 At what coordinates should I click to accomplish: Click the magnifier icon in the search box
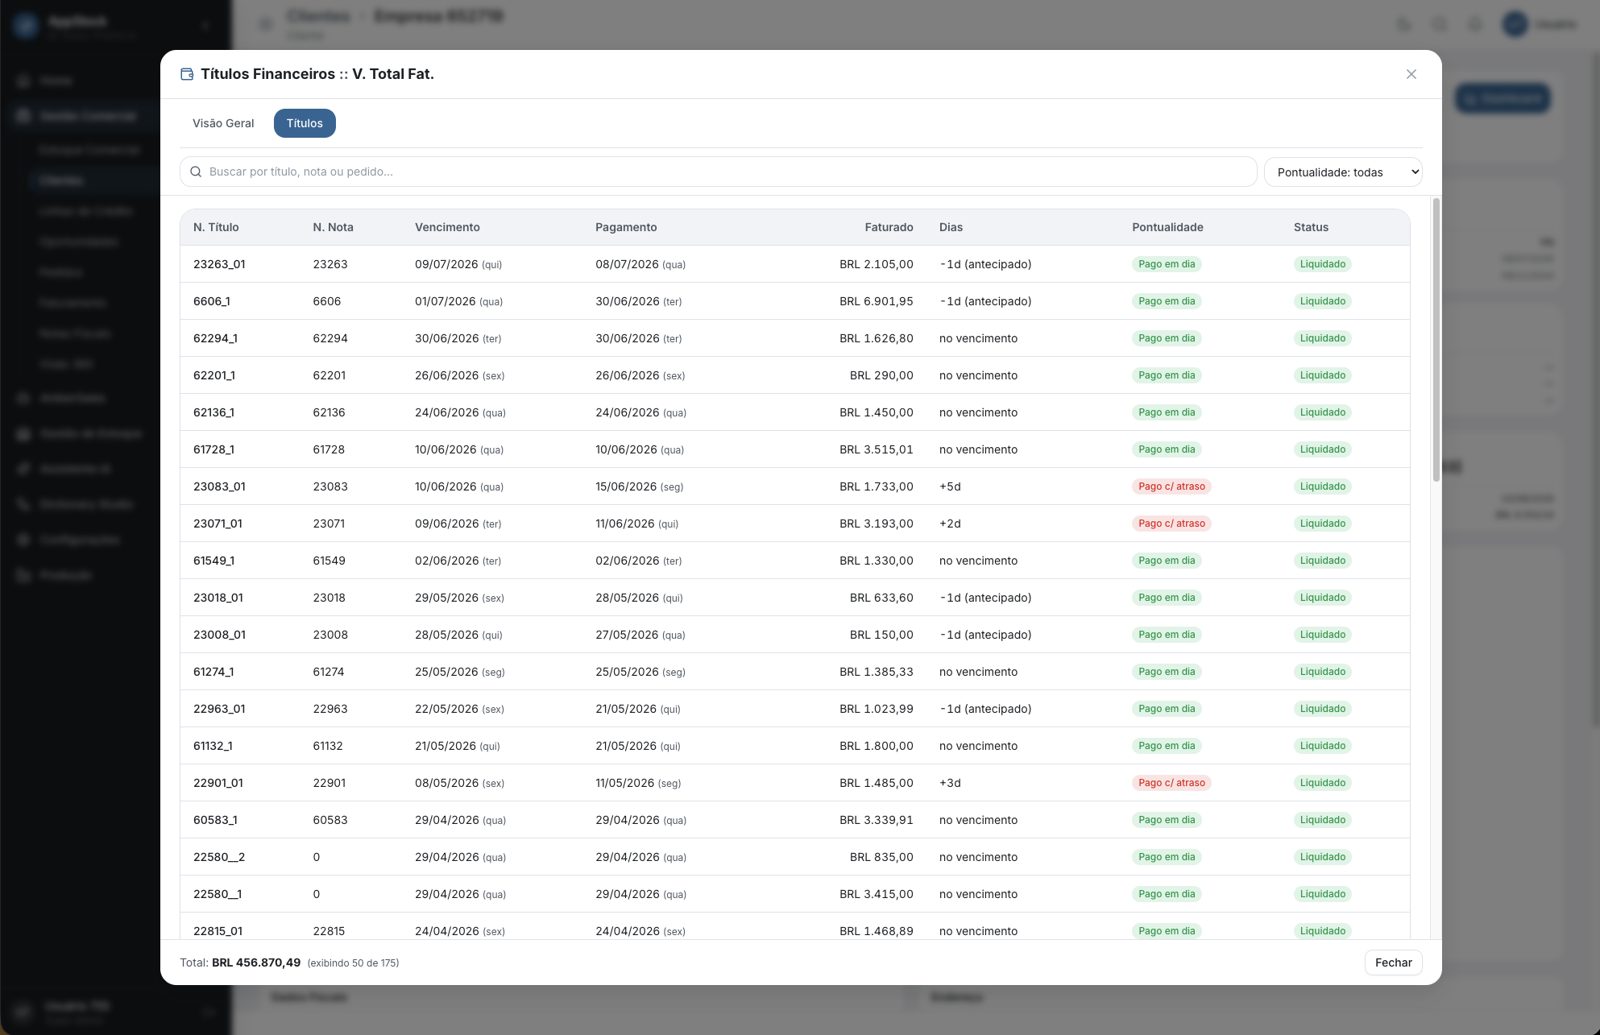point(196,172)
